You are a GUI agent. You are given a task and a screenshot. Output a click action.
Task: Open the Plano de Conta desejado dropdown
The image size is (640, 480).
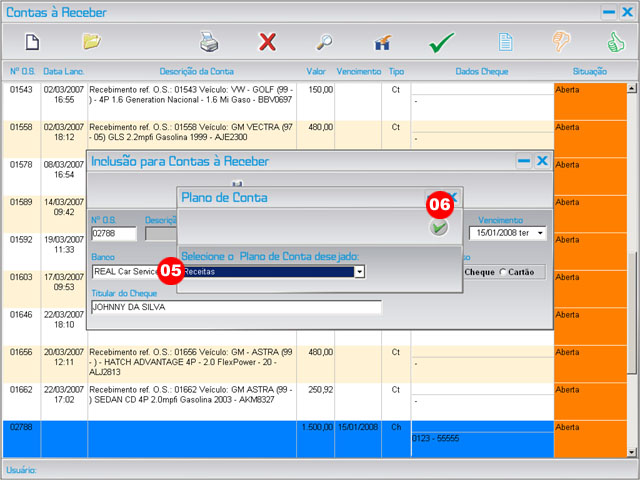point(359,271)
